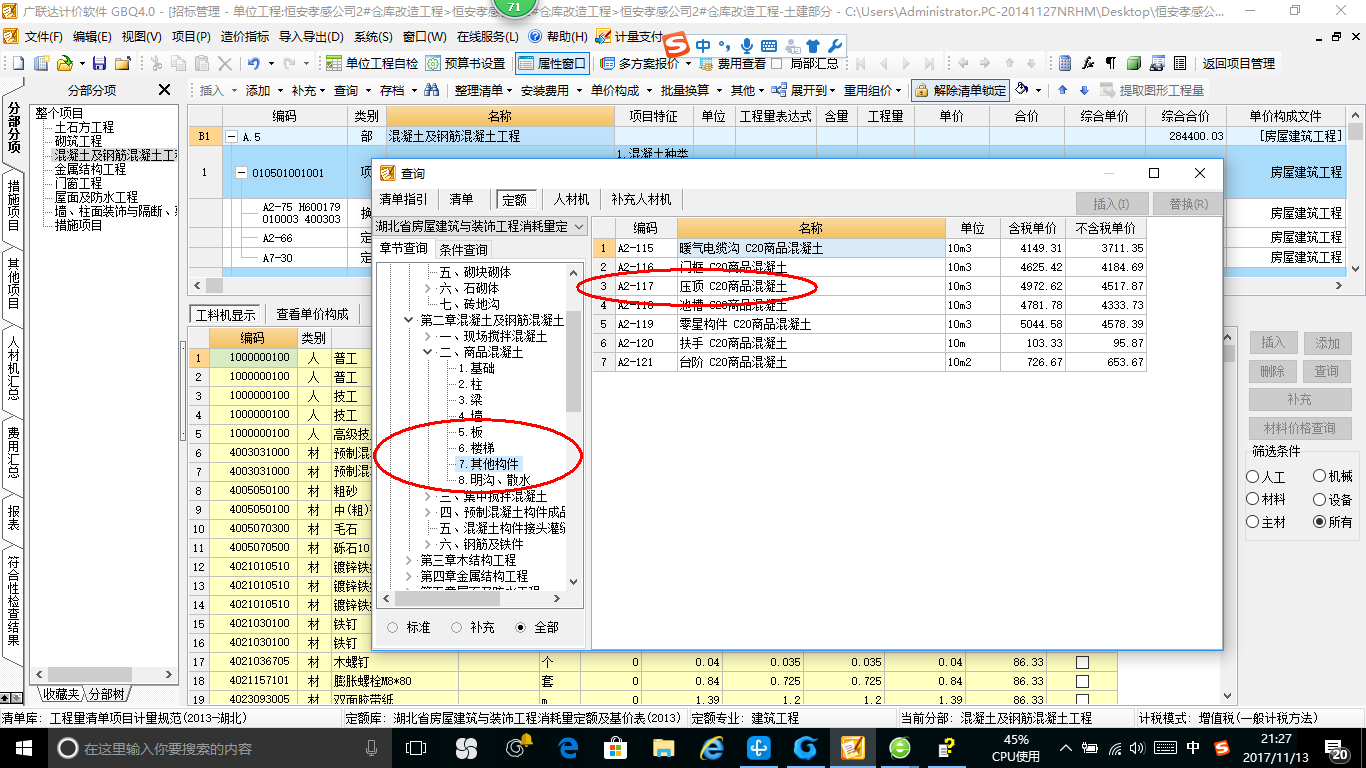Switch to the 条件查询 tab
This screenshot has width=1366, height=768.
tap(463, 250)
